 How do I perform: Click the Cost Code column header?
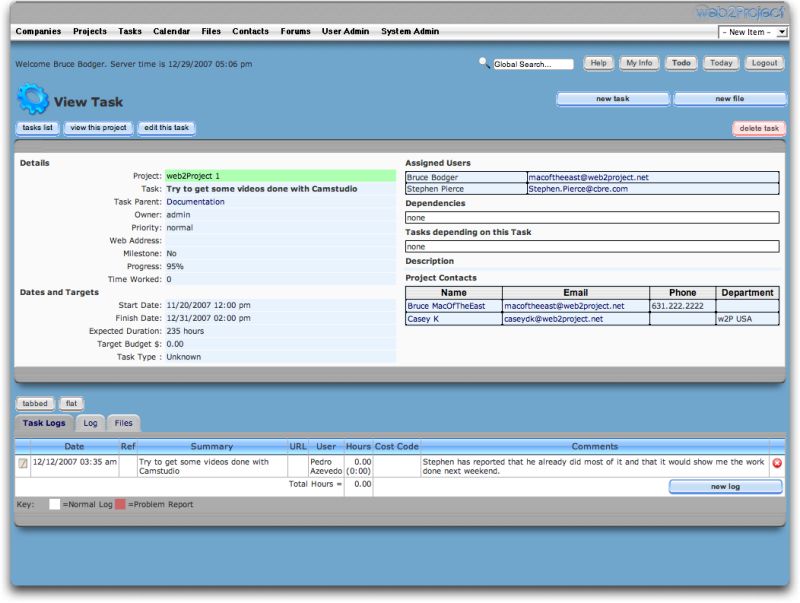(x=396, y=446)
